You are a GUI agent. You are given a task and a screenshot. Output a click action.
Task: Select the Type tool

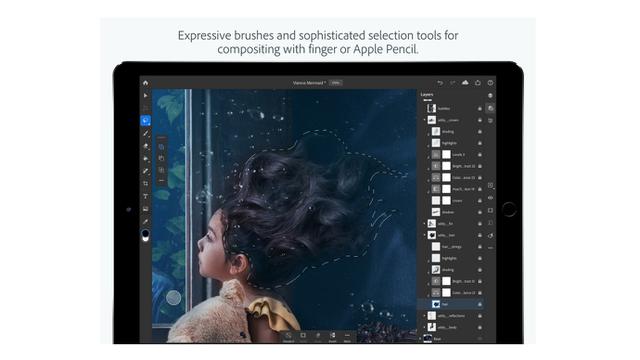click(146, 196)
